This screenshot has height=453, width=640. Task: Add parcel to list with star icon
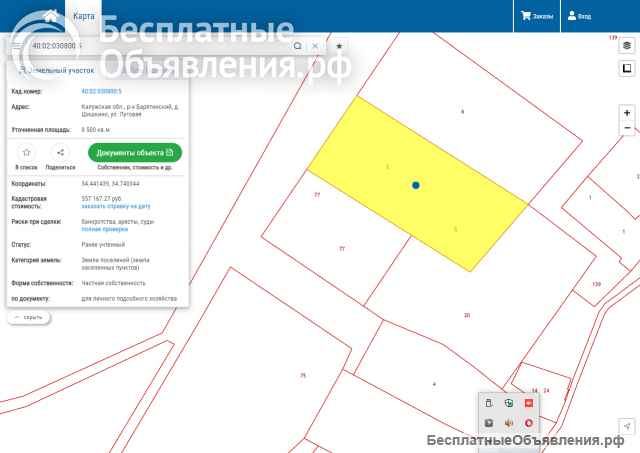pos(27,153)
